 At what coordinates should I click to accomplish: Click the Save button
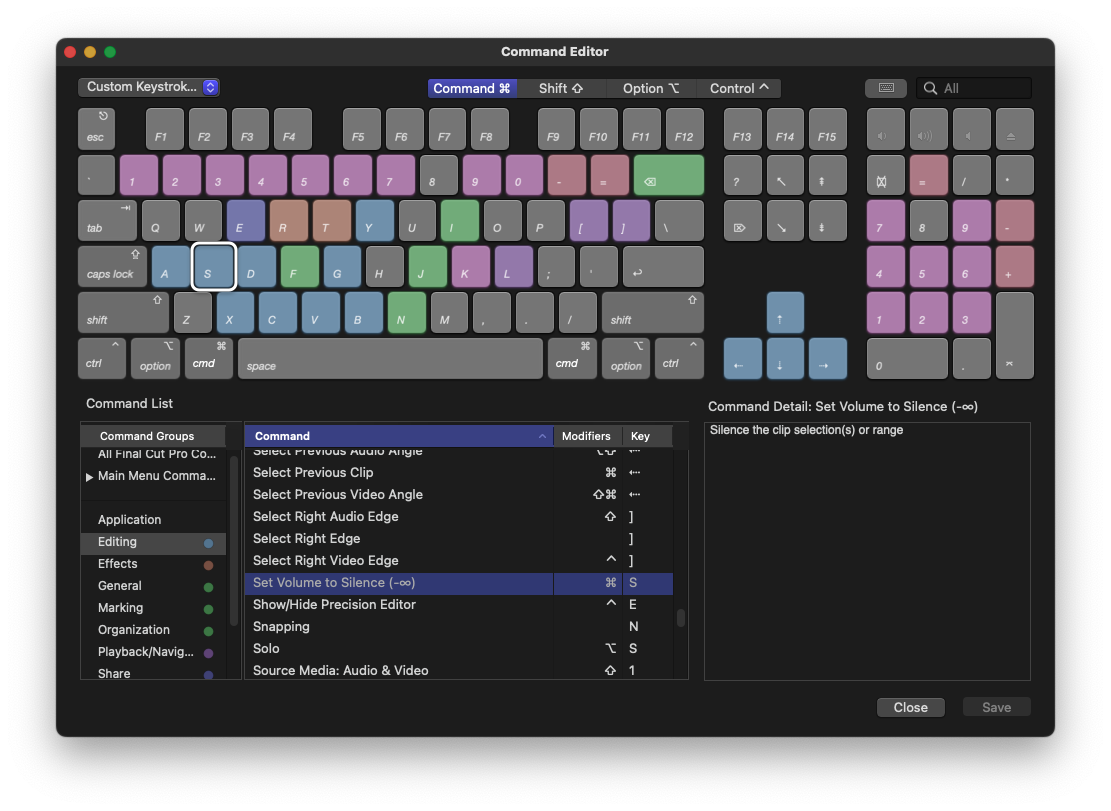click(x=996, y=708)
